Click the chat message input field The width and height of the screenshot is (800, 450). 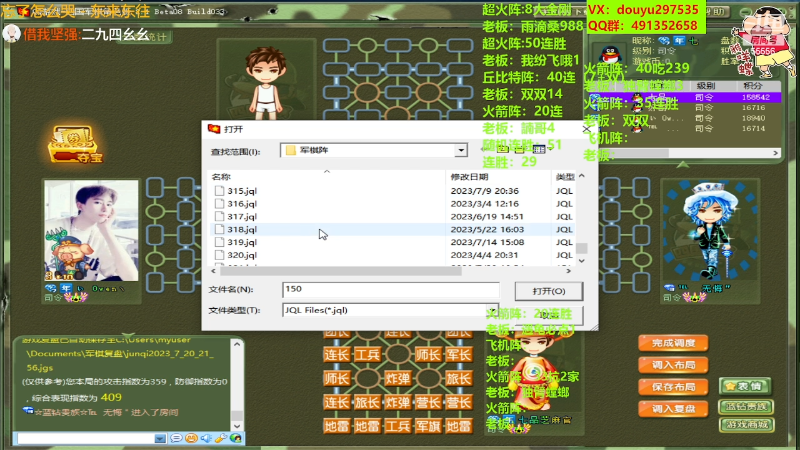tap(86, 439)
